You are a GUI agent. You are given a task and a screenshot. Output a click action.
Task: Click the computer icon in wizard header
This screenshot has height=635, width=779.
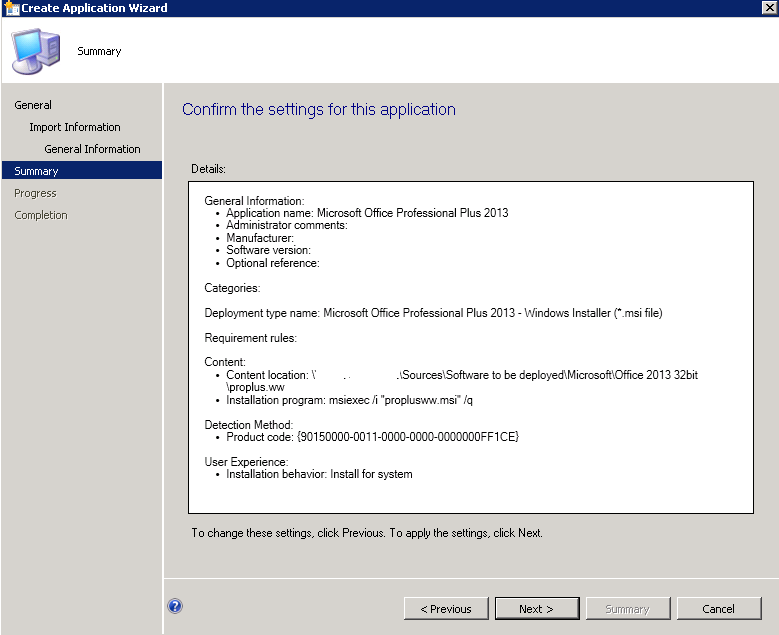point(36,52)
